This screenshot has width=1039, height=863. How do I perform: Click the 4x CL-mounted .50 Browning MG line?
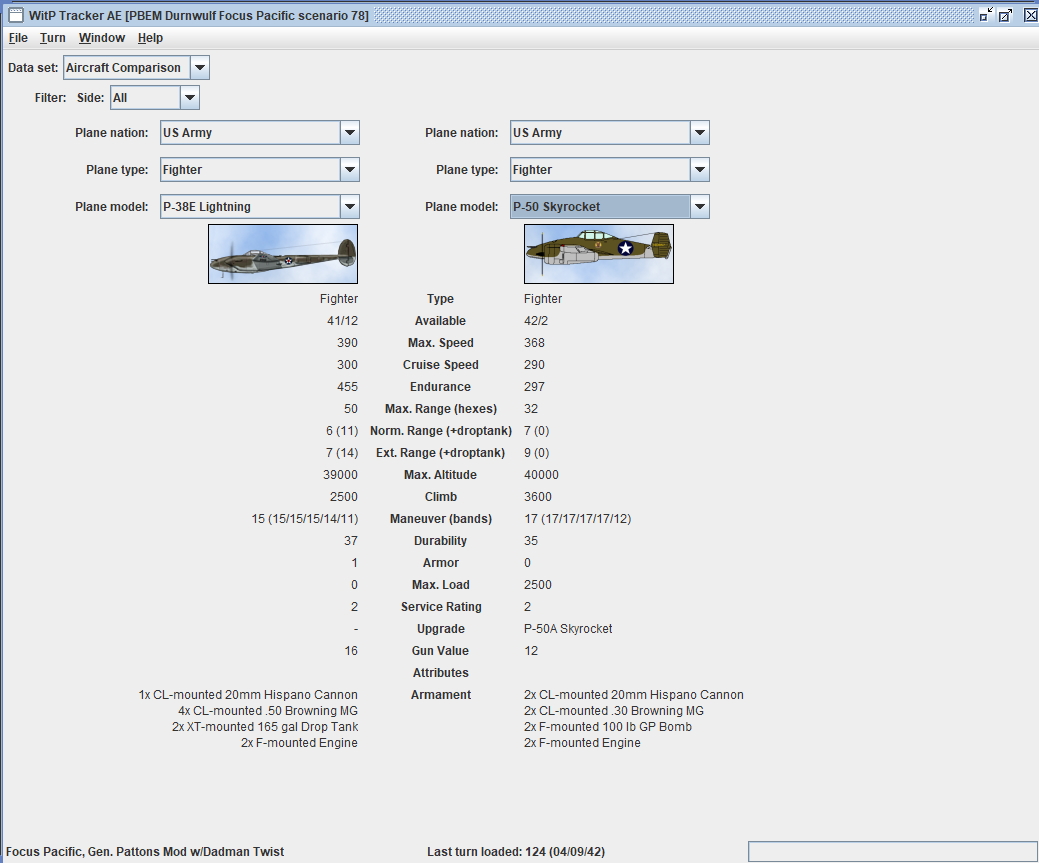tap(268, 711)
